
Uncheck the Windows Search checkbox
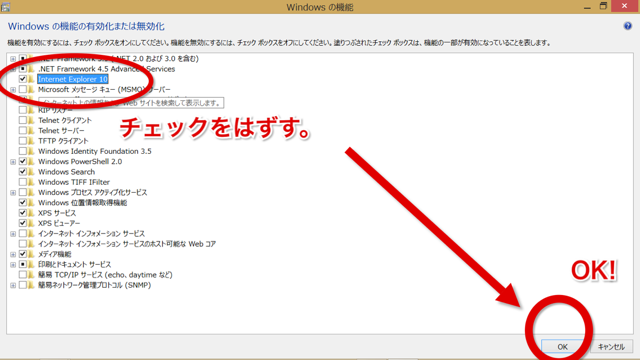[23, 172]
